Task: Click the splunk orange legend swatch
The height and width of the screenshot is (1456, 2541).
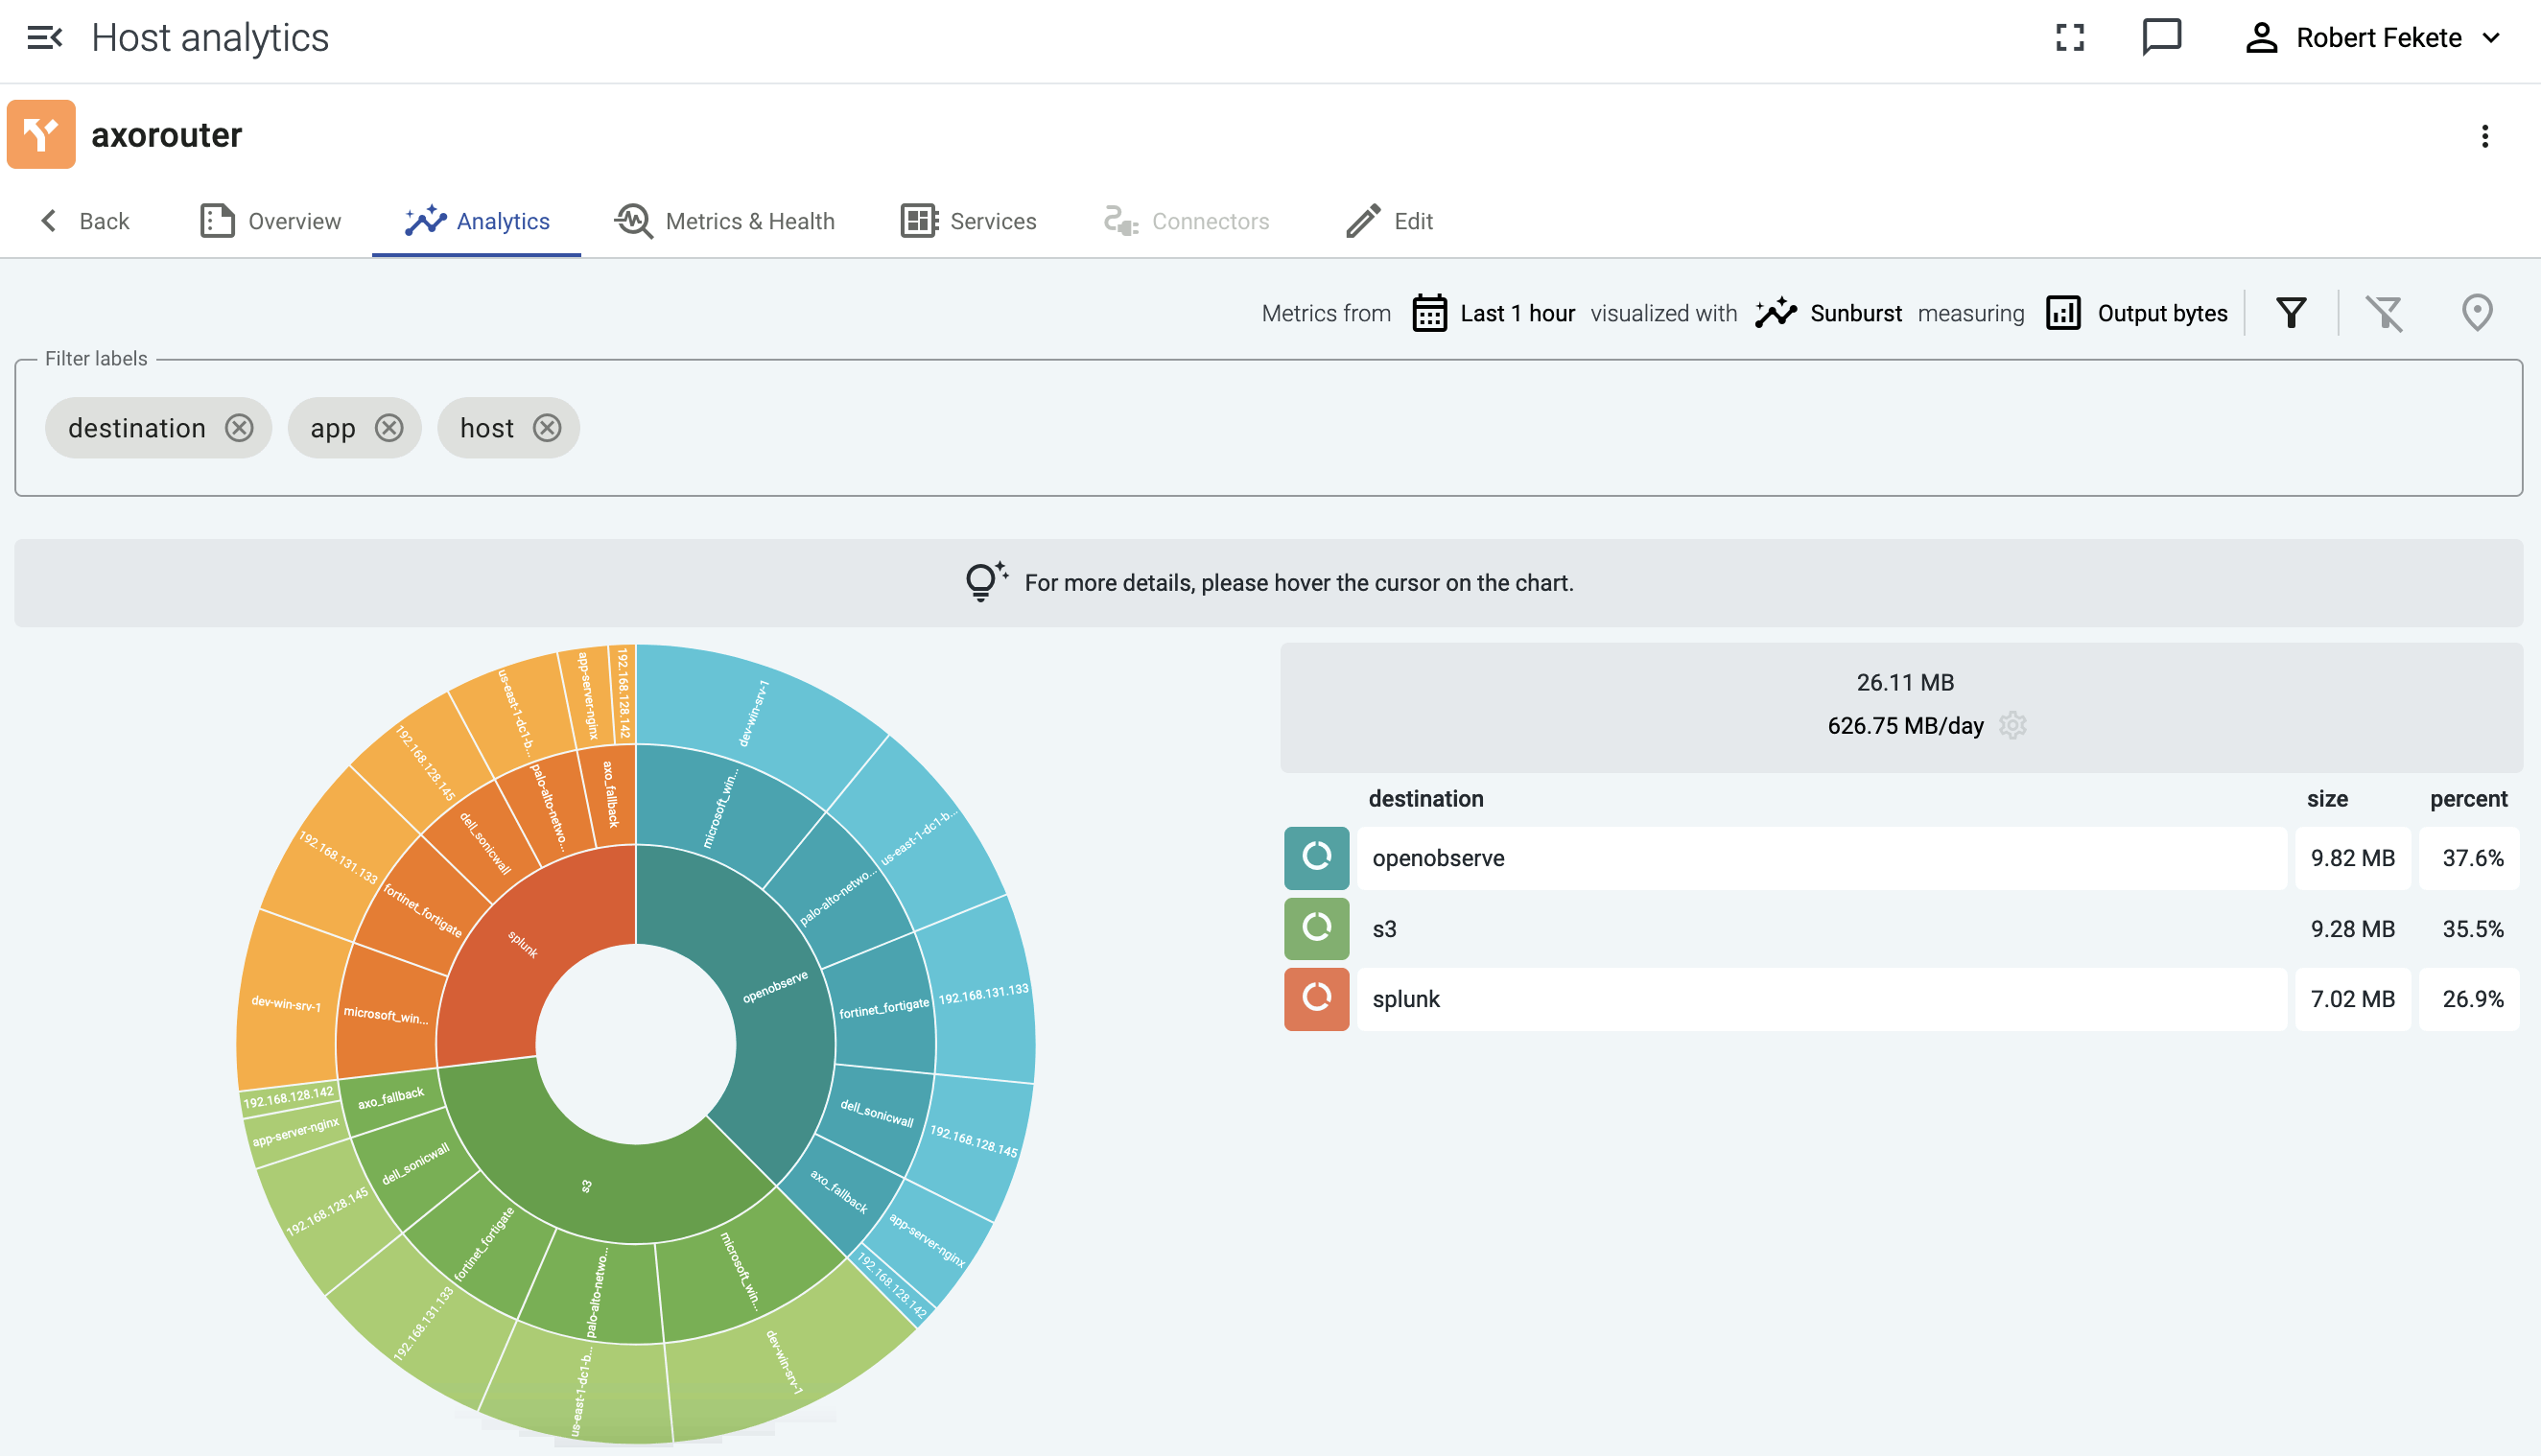Action: coord(1316,999)
